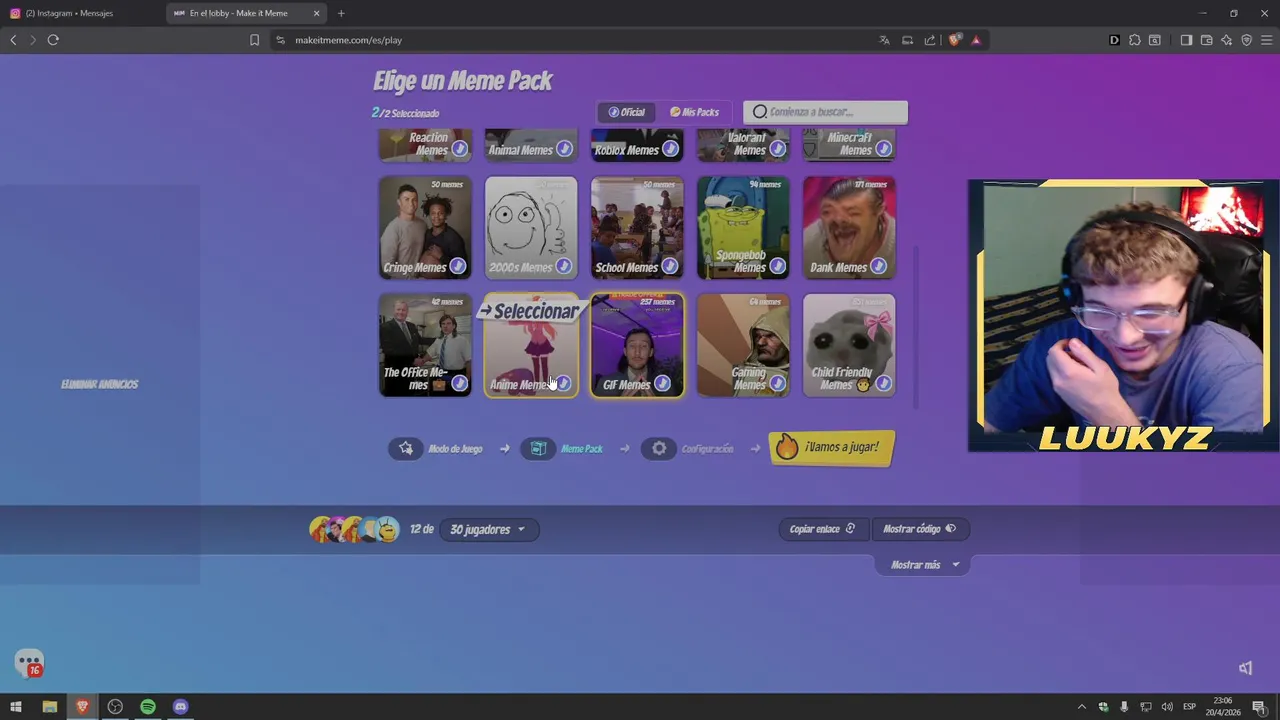Switch to the Instagram Mensajes browser tab
This screenshot has height=720, width=1280.
[x=82, y=13]
